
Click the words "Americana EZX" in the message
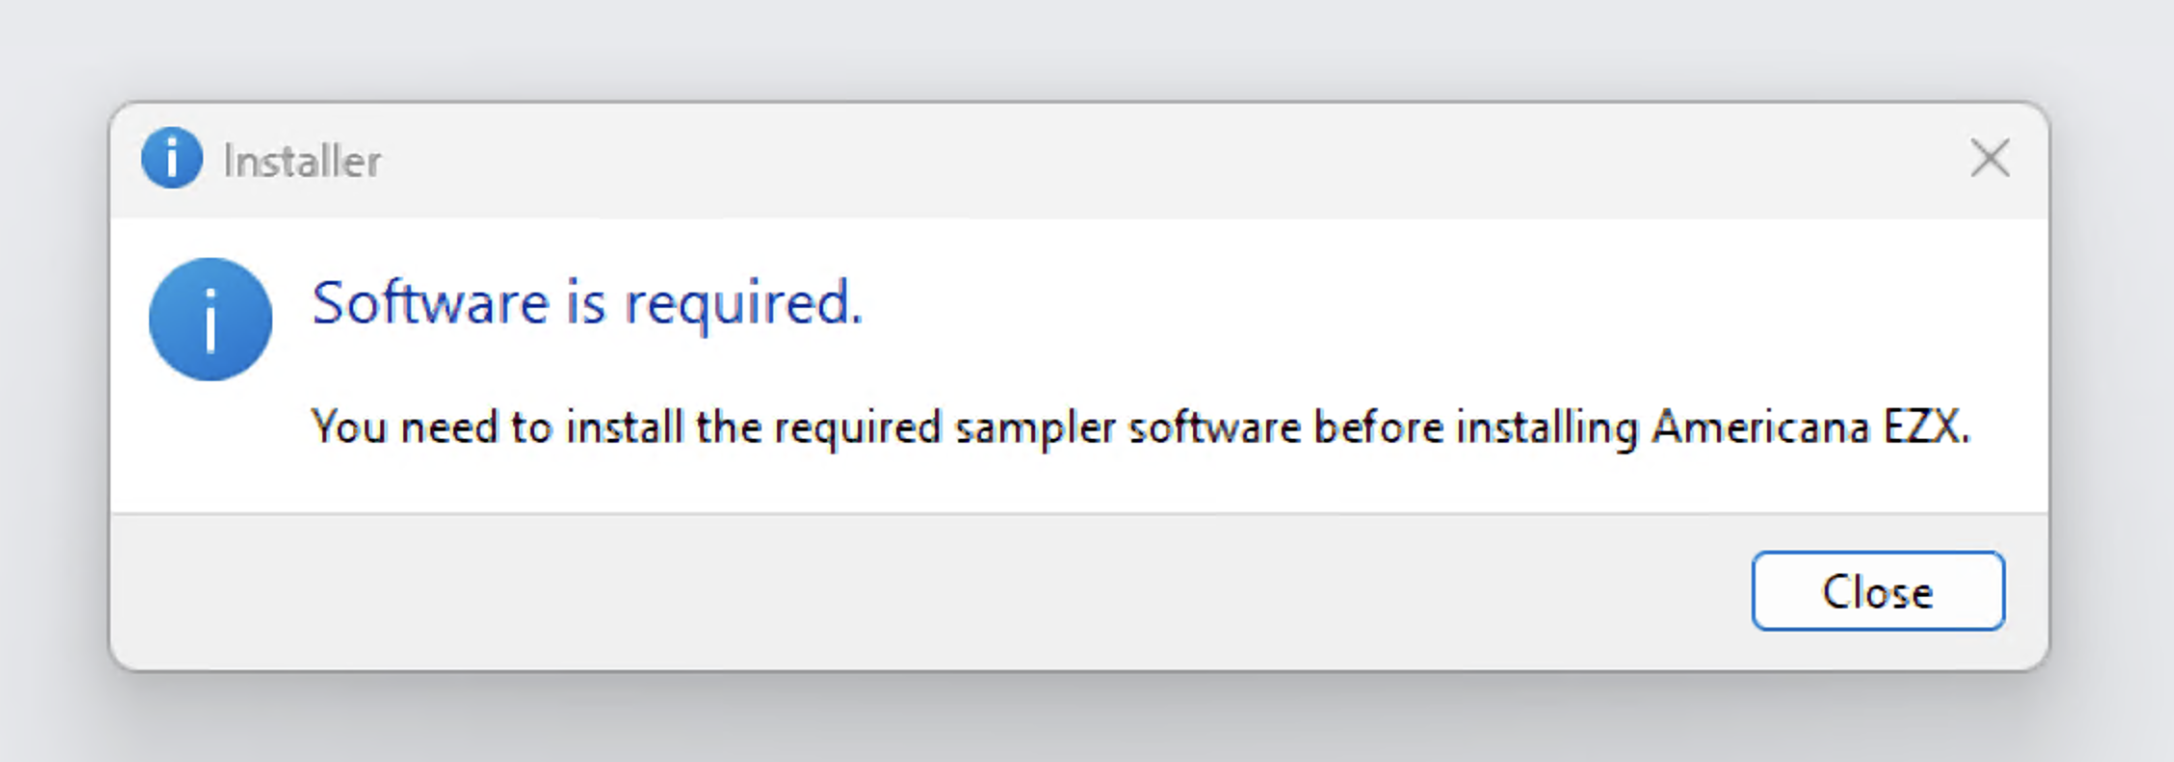click(1808, 428)
